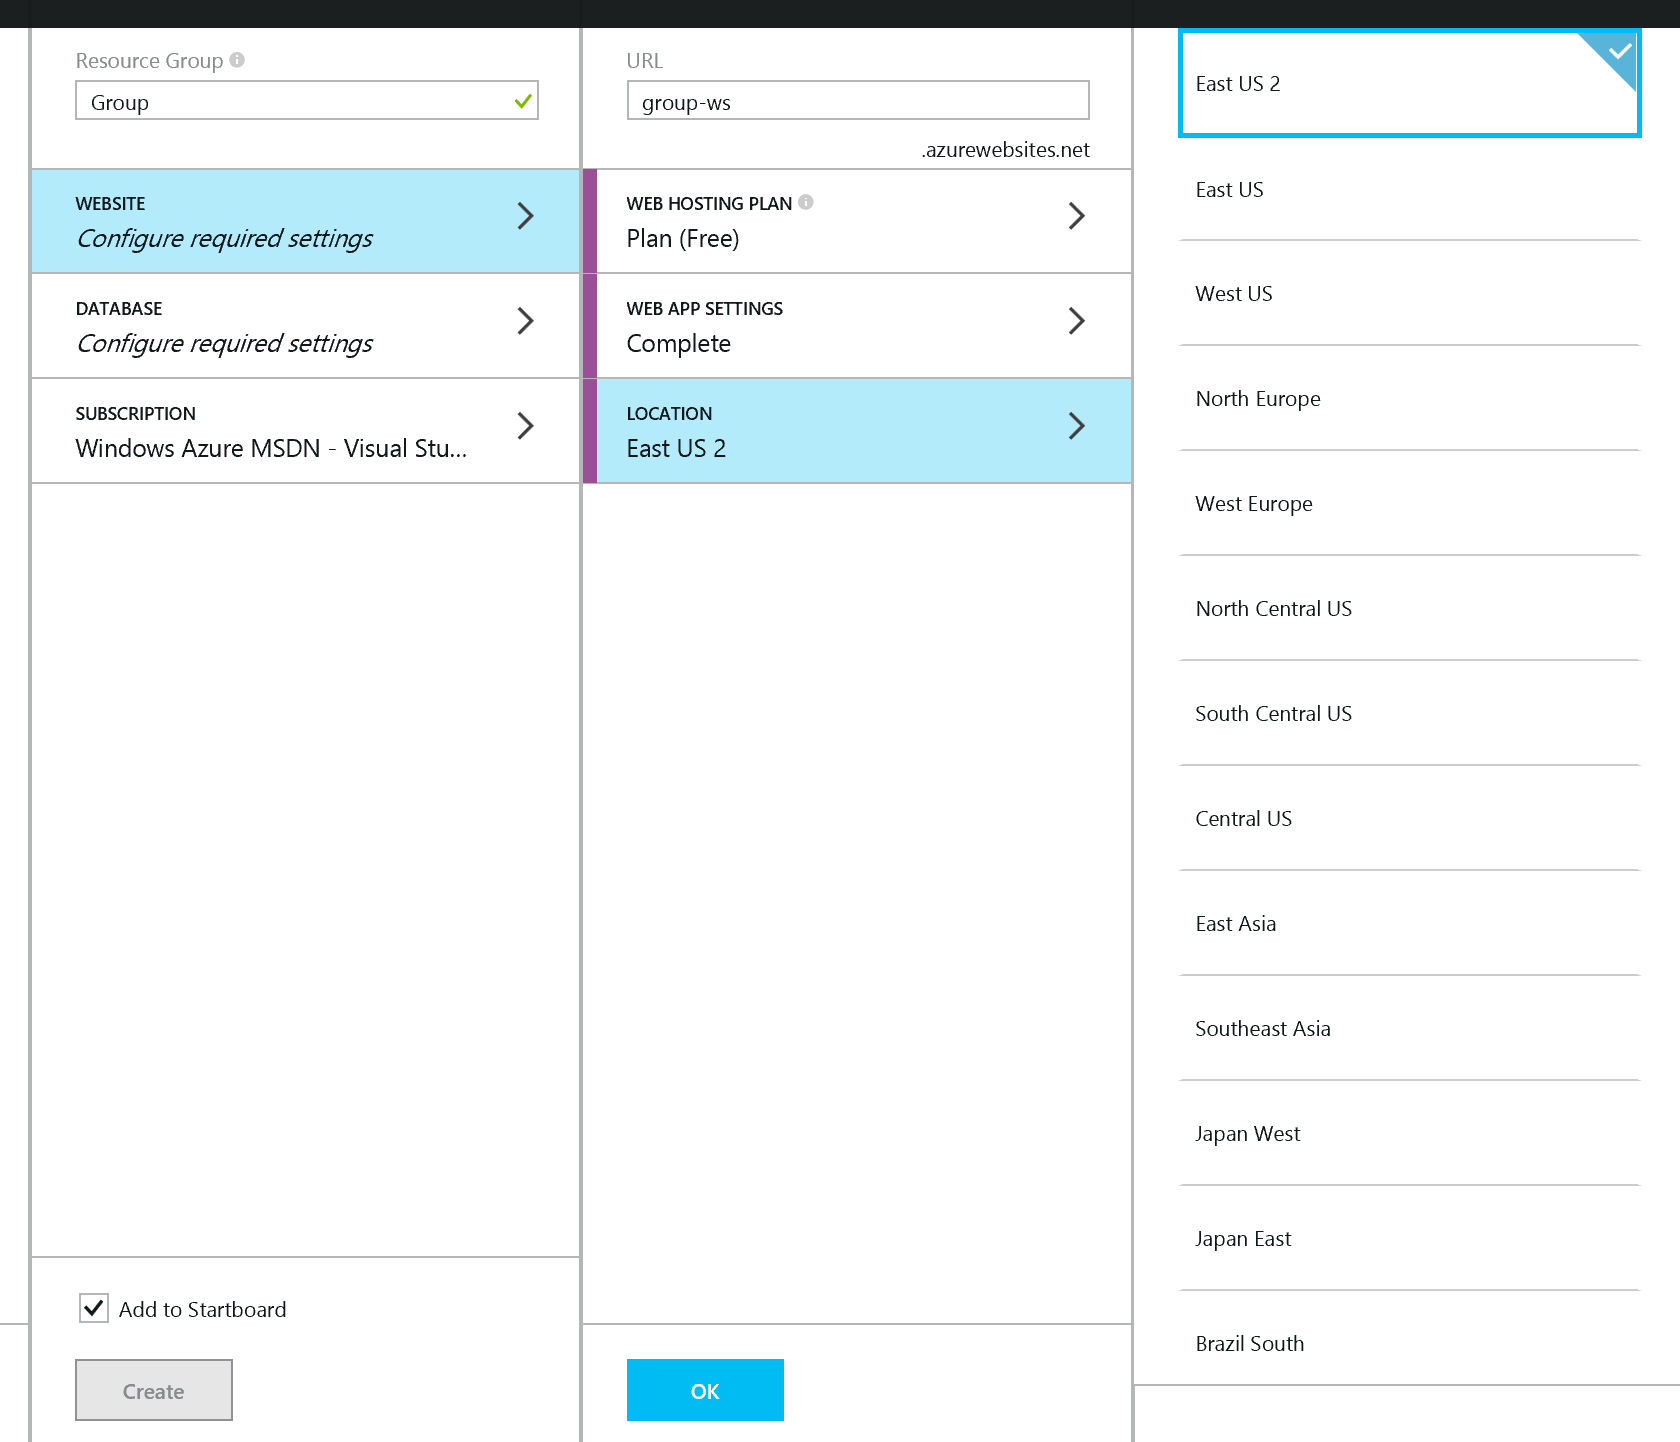Click the 'Add to Startboard' label
Image resolution: width=1680 pixels, height=1442 pixels.
point(203,1309)
